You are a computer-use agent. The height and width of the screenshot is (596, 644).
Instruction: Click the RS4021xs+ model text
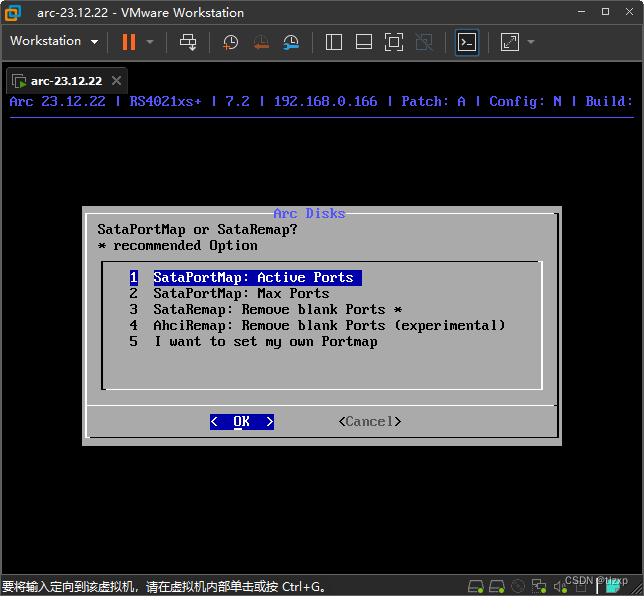[166, 101]
